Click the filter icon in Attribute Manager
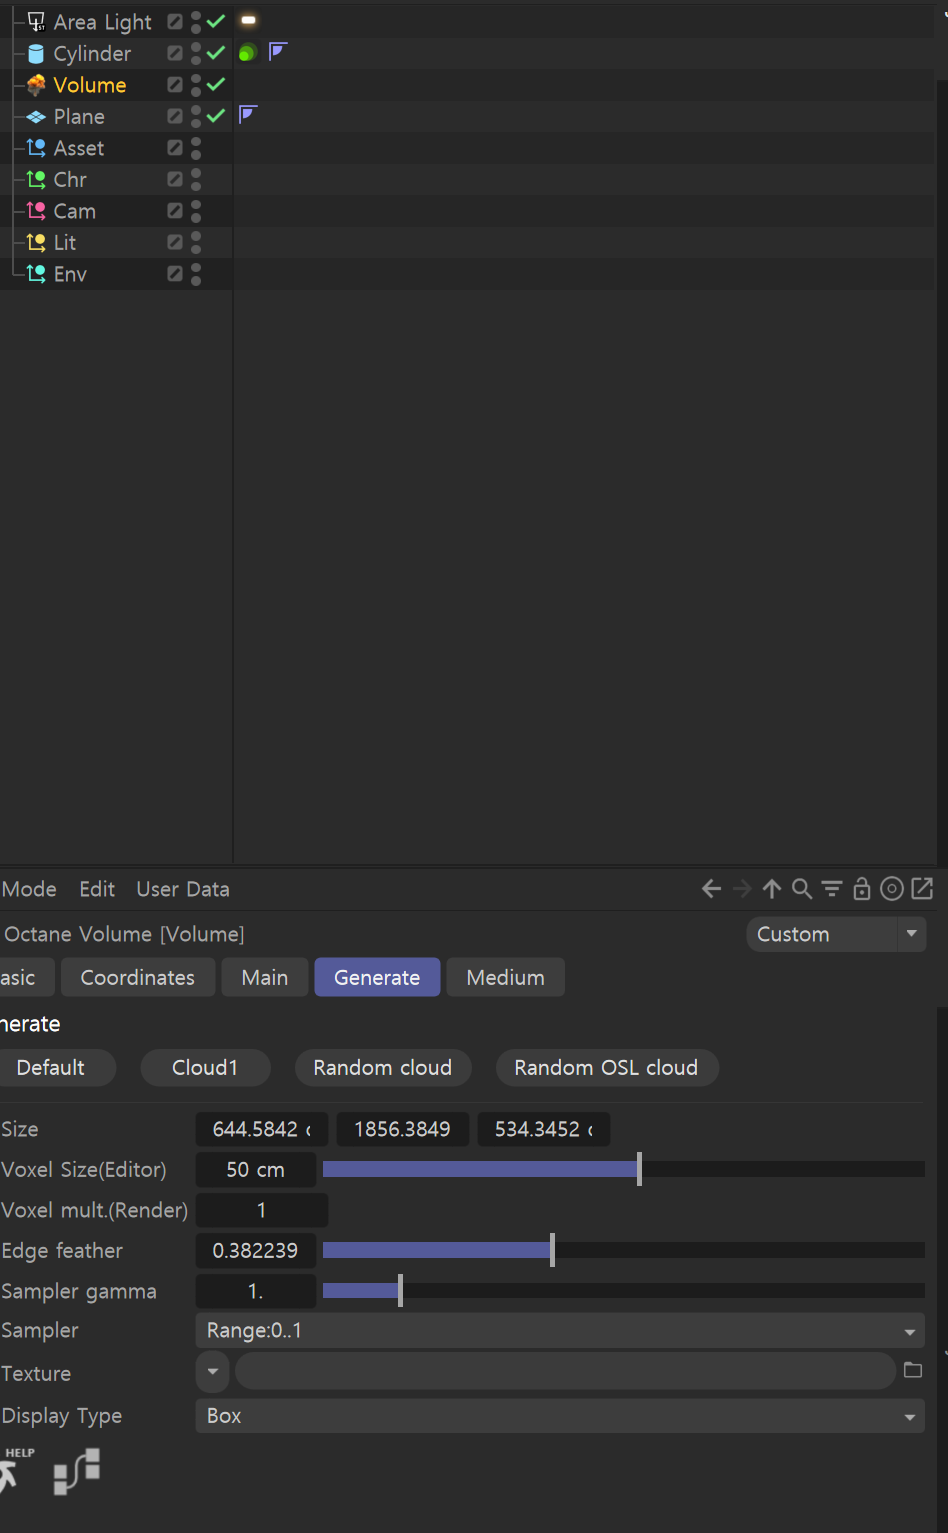Screen dimensions: 948x1533 coord(831,889)
